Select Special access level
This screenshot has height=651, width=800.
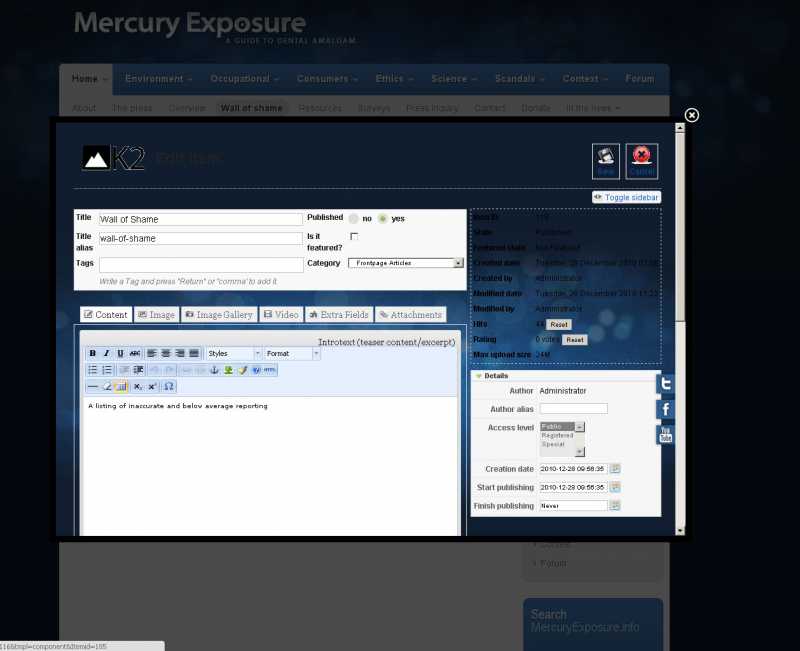557,444
